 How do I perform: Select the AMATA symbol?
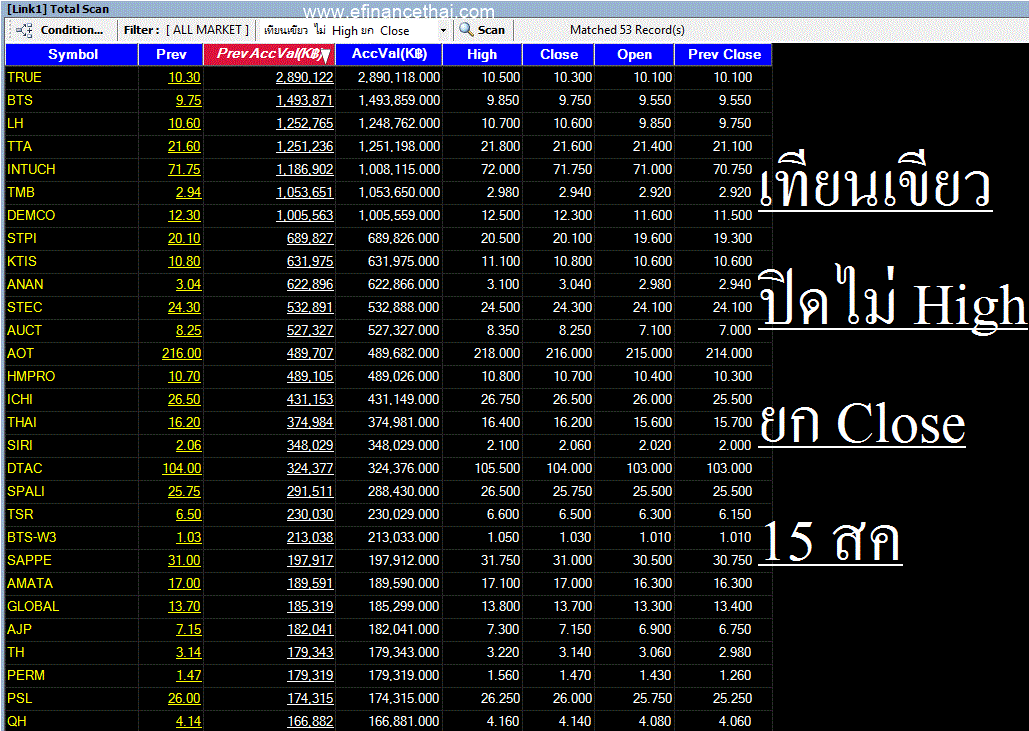coord(30,583)
